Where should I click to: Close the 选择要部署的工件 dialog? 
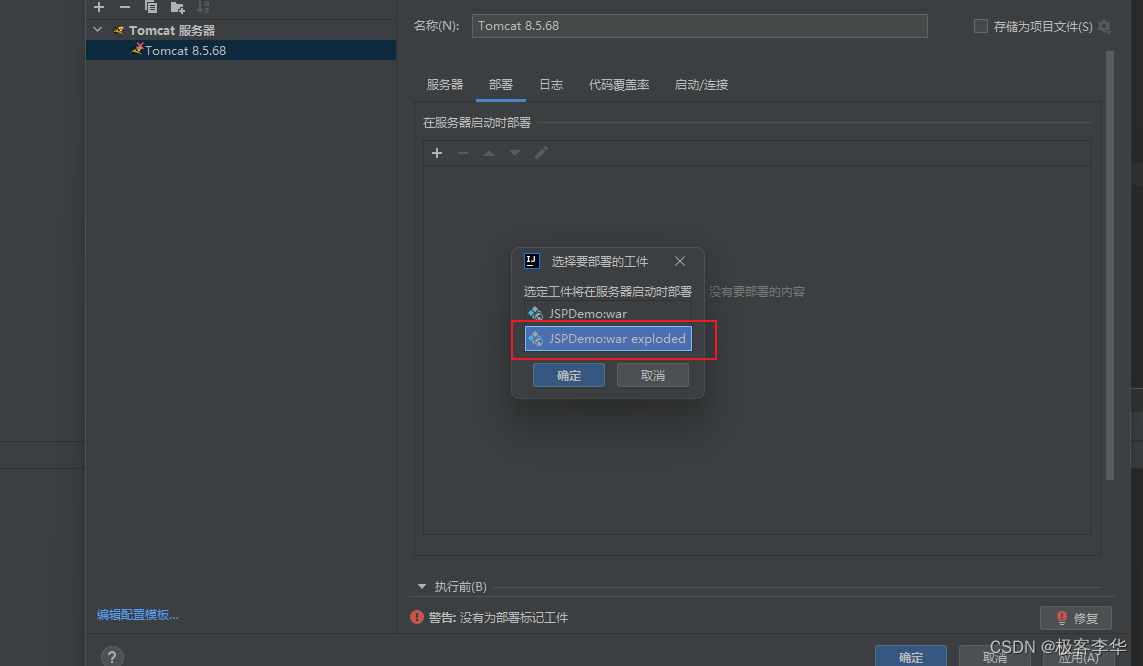click(x=679, y=262)
